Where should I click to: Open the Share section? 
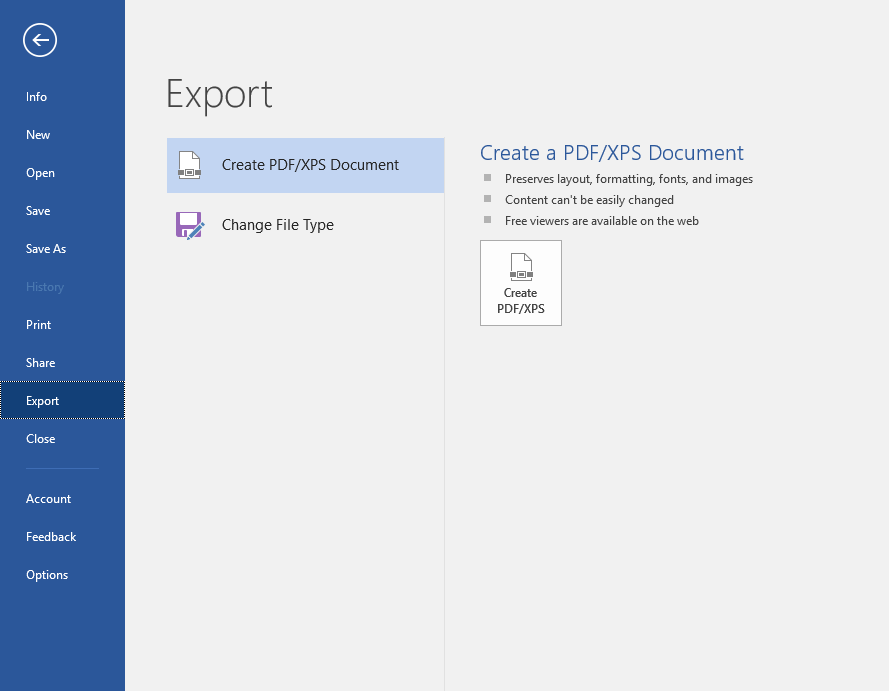40,362
